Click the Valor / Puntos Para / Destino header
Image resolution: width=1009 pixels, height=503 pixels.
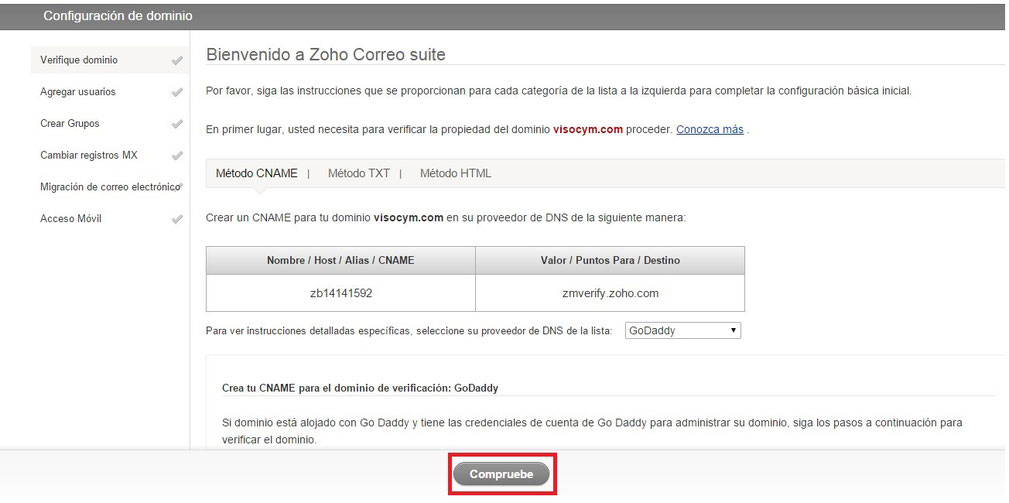(x=610, y=261)
